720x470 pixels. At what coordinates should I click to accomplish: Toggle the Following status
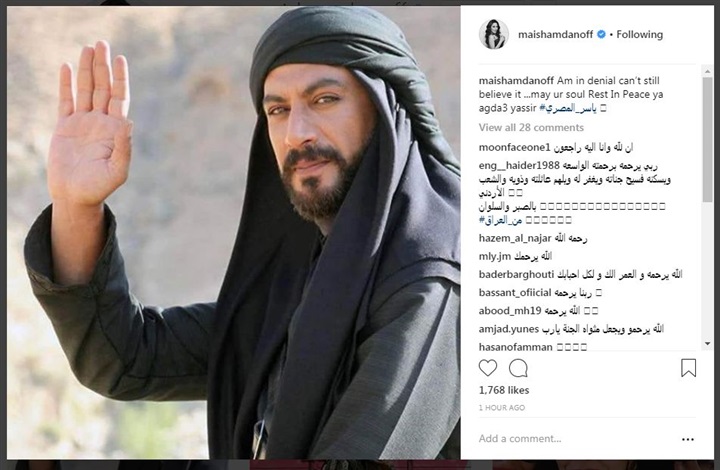coord(640,34)
